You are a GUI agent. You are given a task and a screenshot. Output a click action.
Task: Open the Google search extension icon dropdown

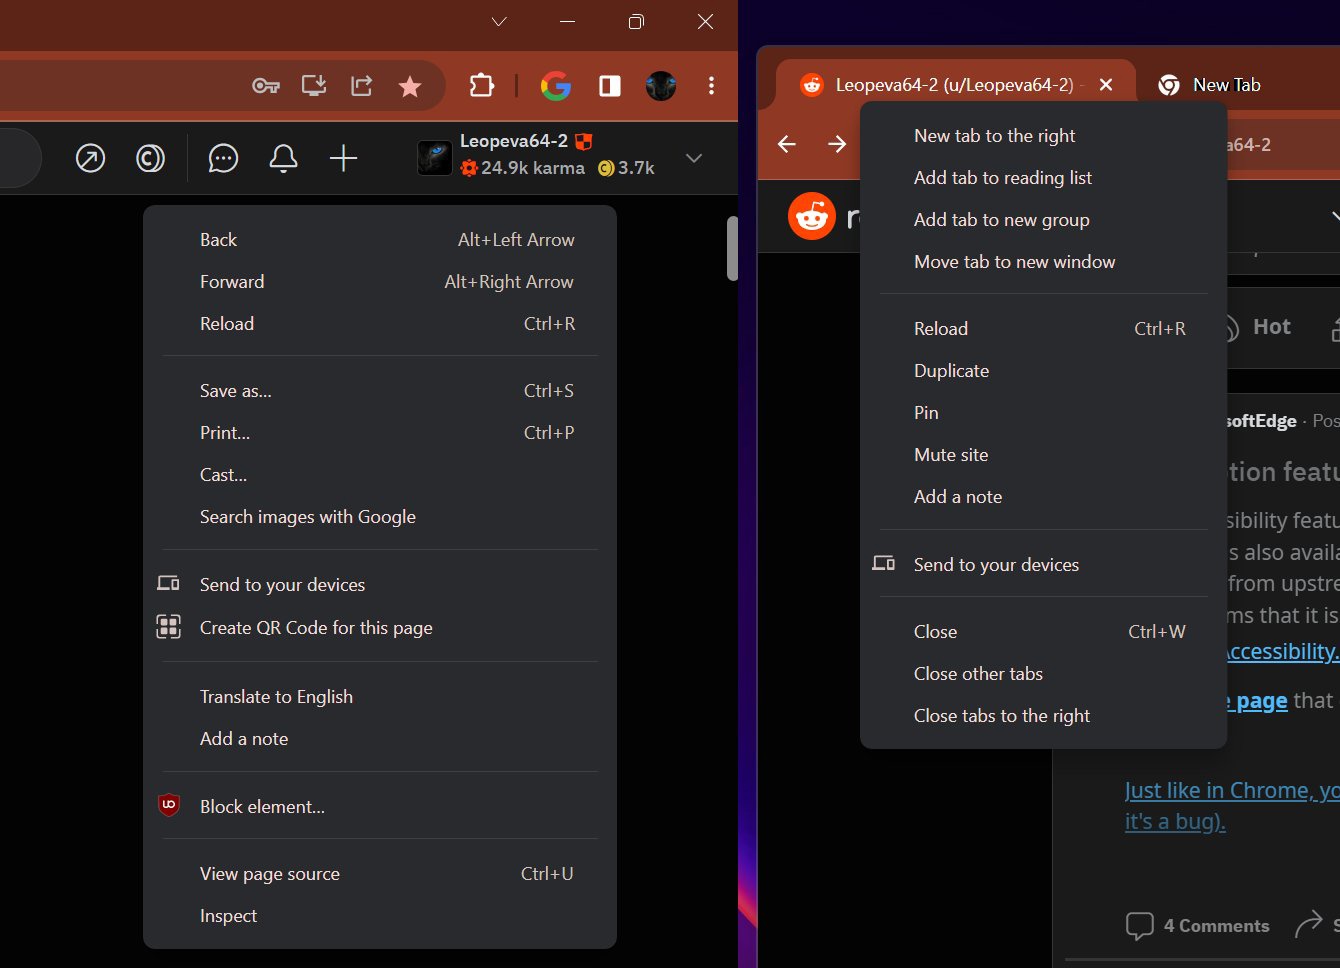(556, 86)
